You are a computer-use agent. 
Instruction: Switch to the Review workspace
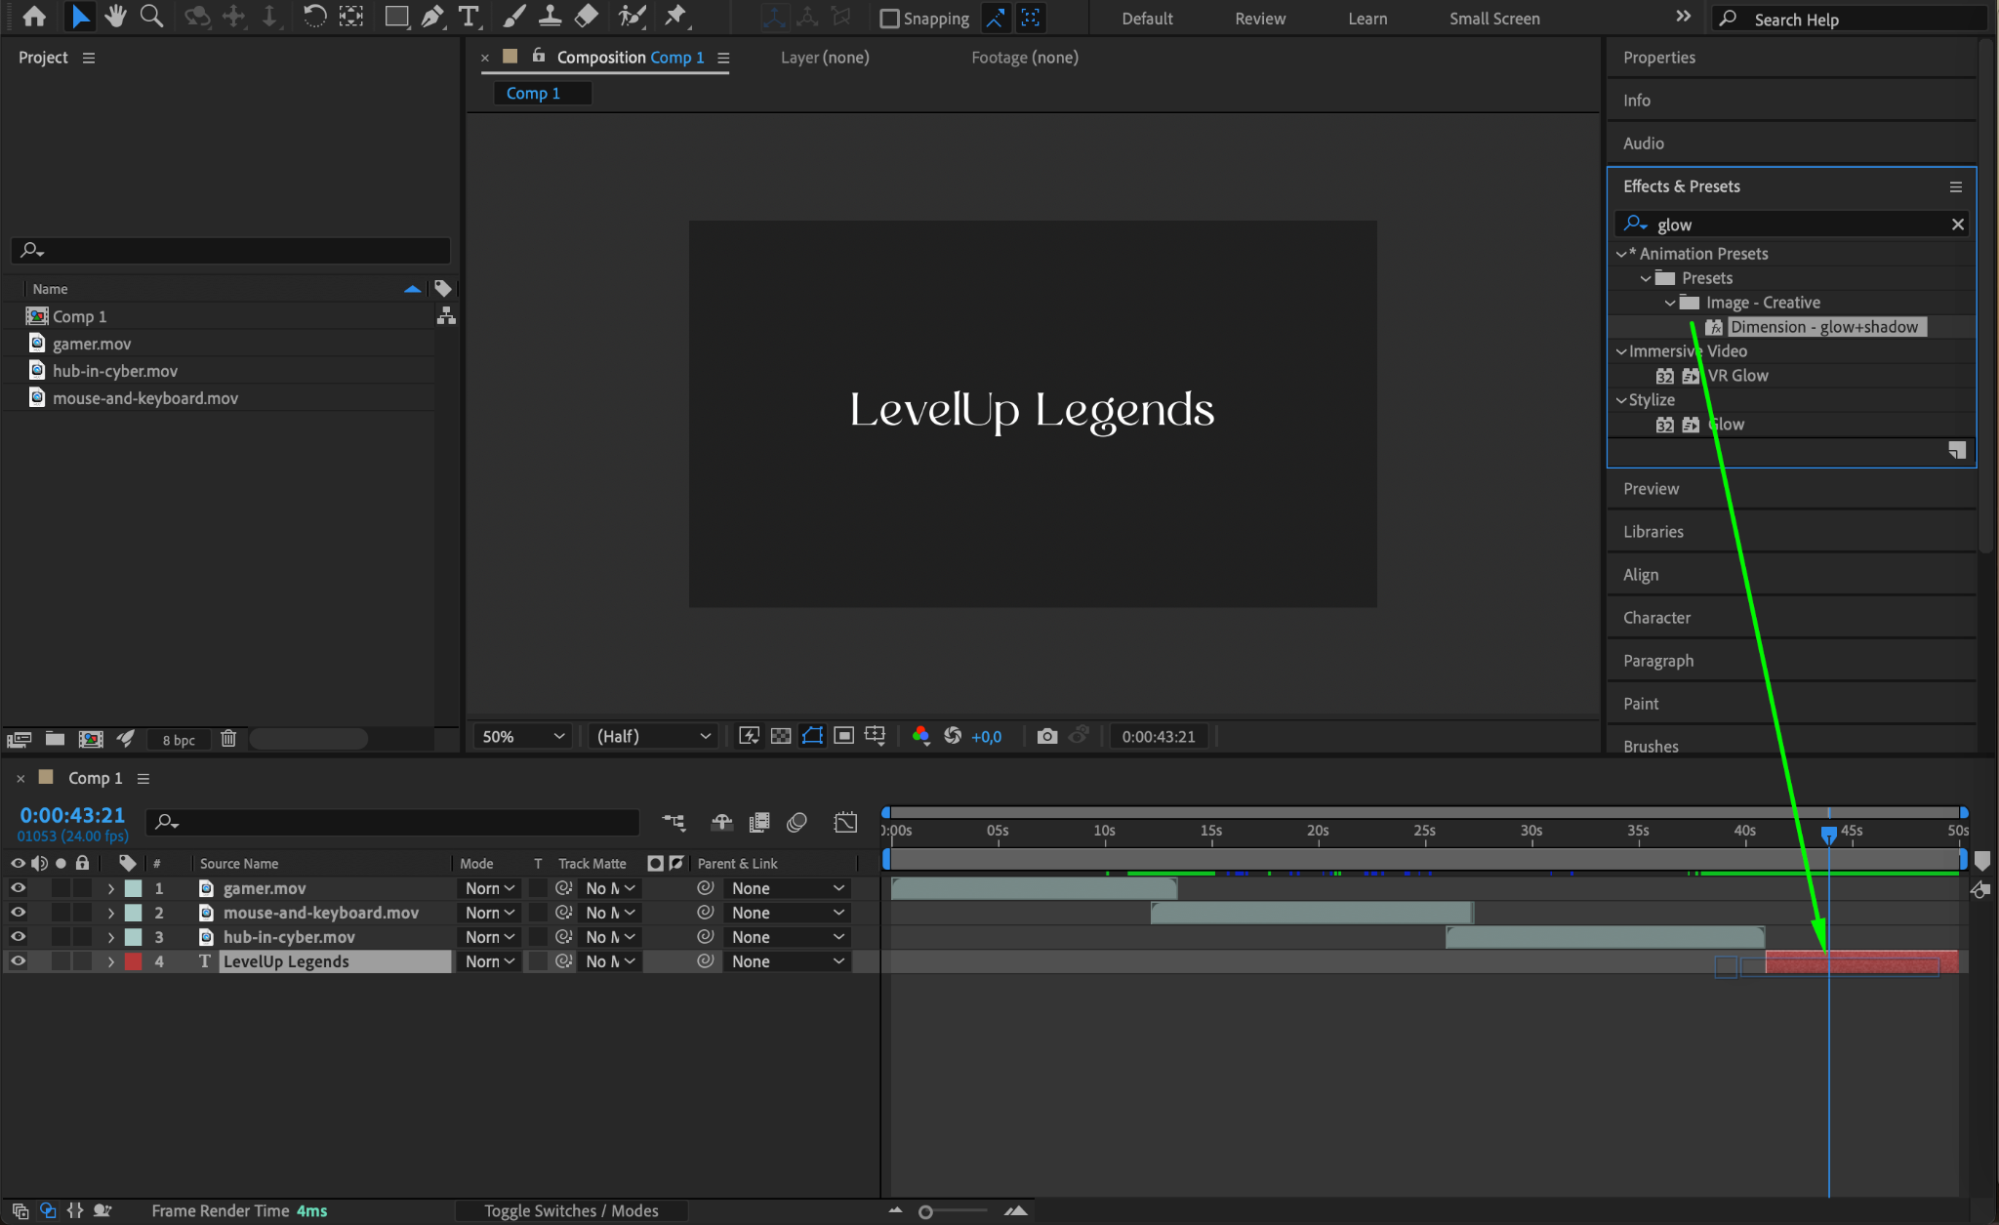point(1259,18)
